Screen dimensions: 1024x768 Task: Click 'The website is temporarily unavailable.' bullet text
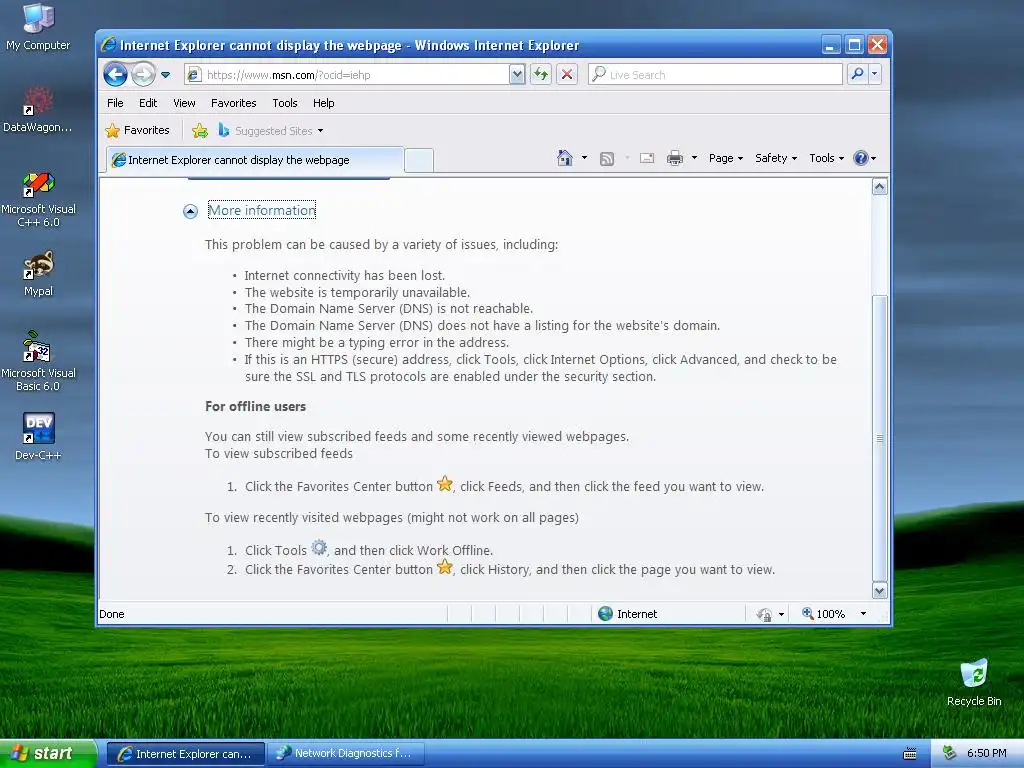pos(357,293)
